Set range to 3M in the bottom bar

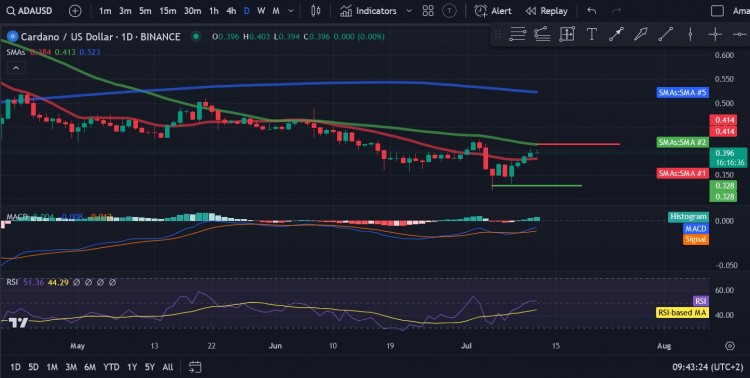[71, 367]
